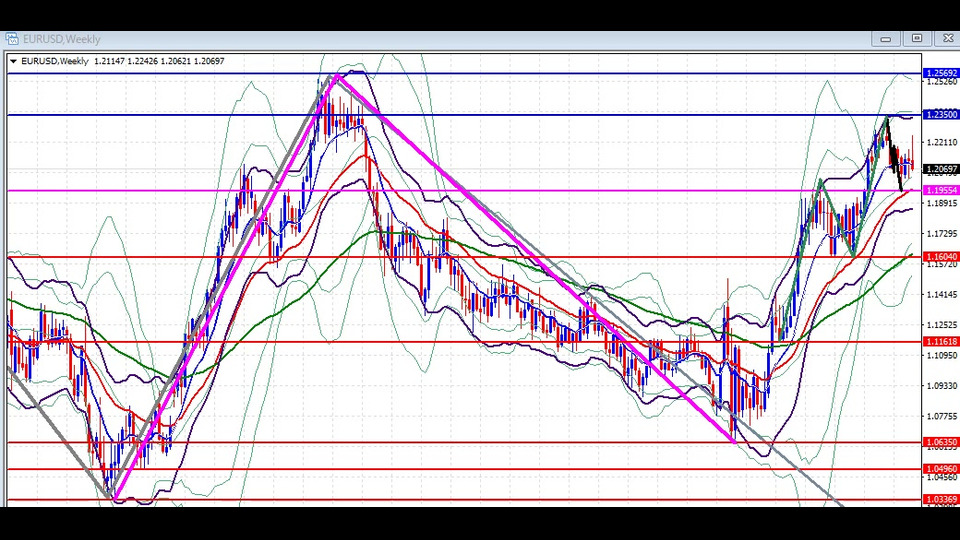Click the high value 1.22426 in chart header

point(143,61)
